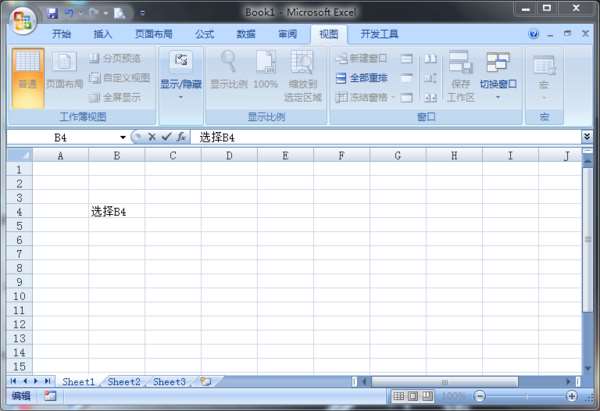
Task: Click the Split window icon
Action: coord(406,59)
